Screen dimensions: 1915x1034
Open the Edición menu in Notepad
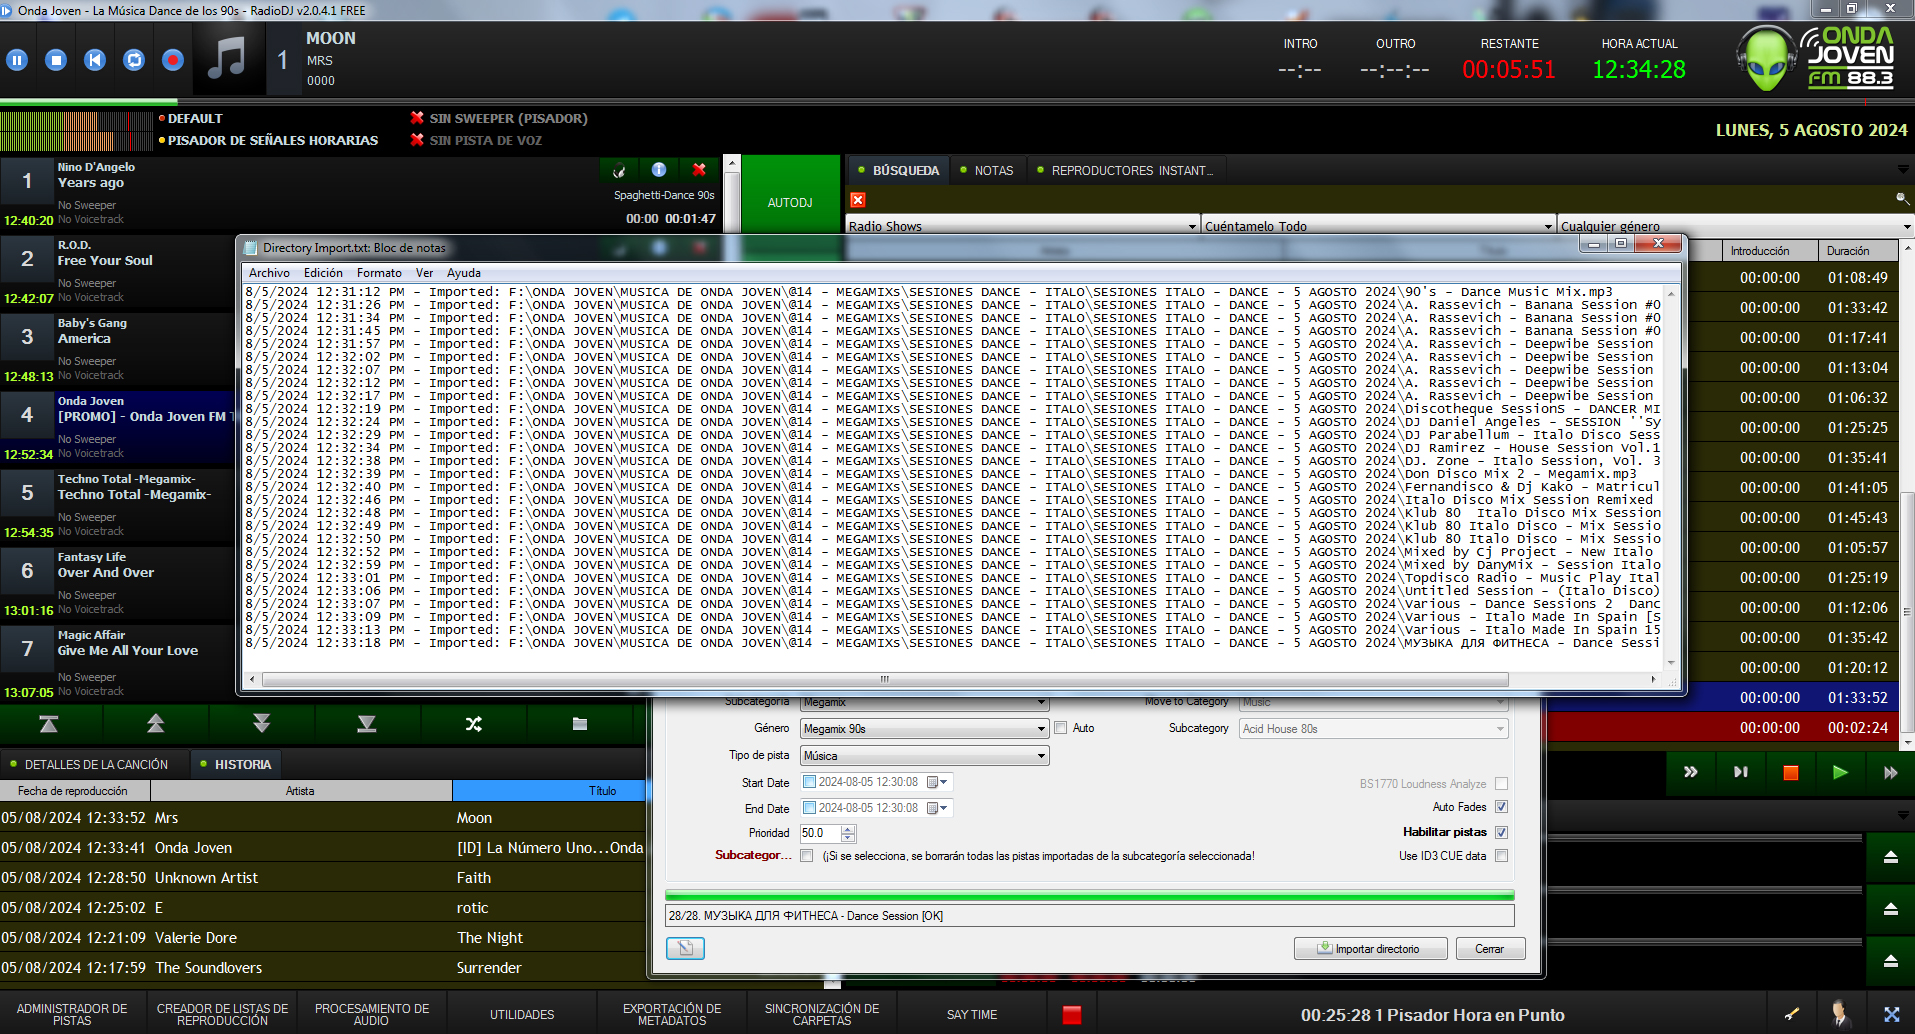pyautogui.click(x=323, y=273)
